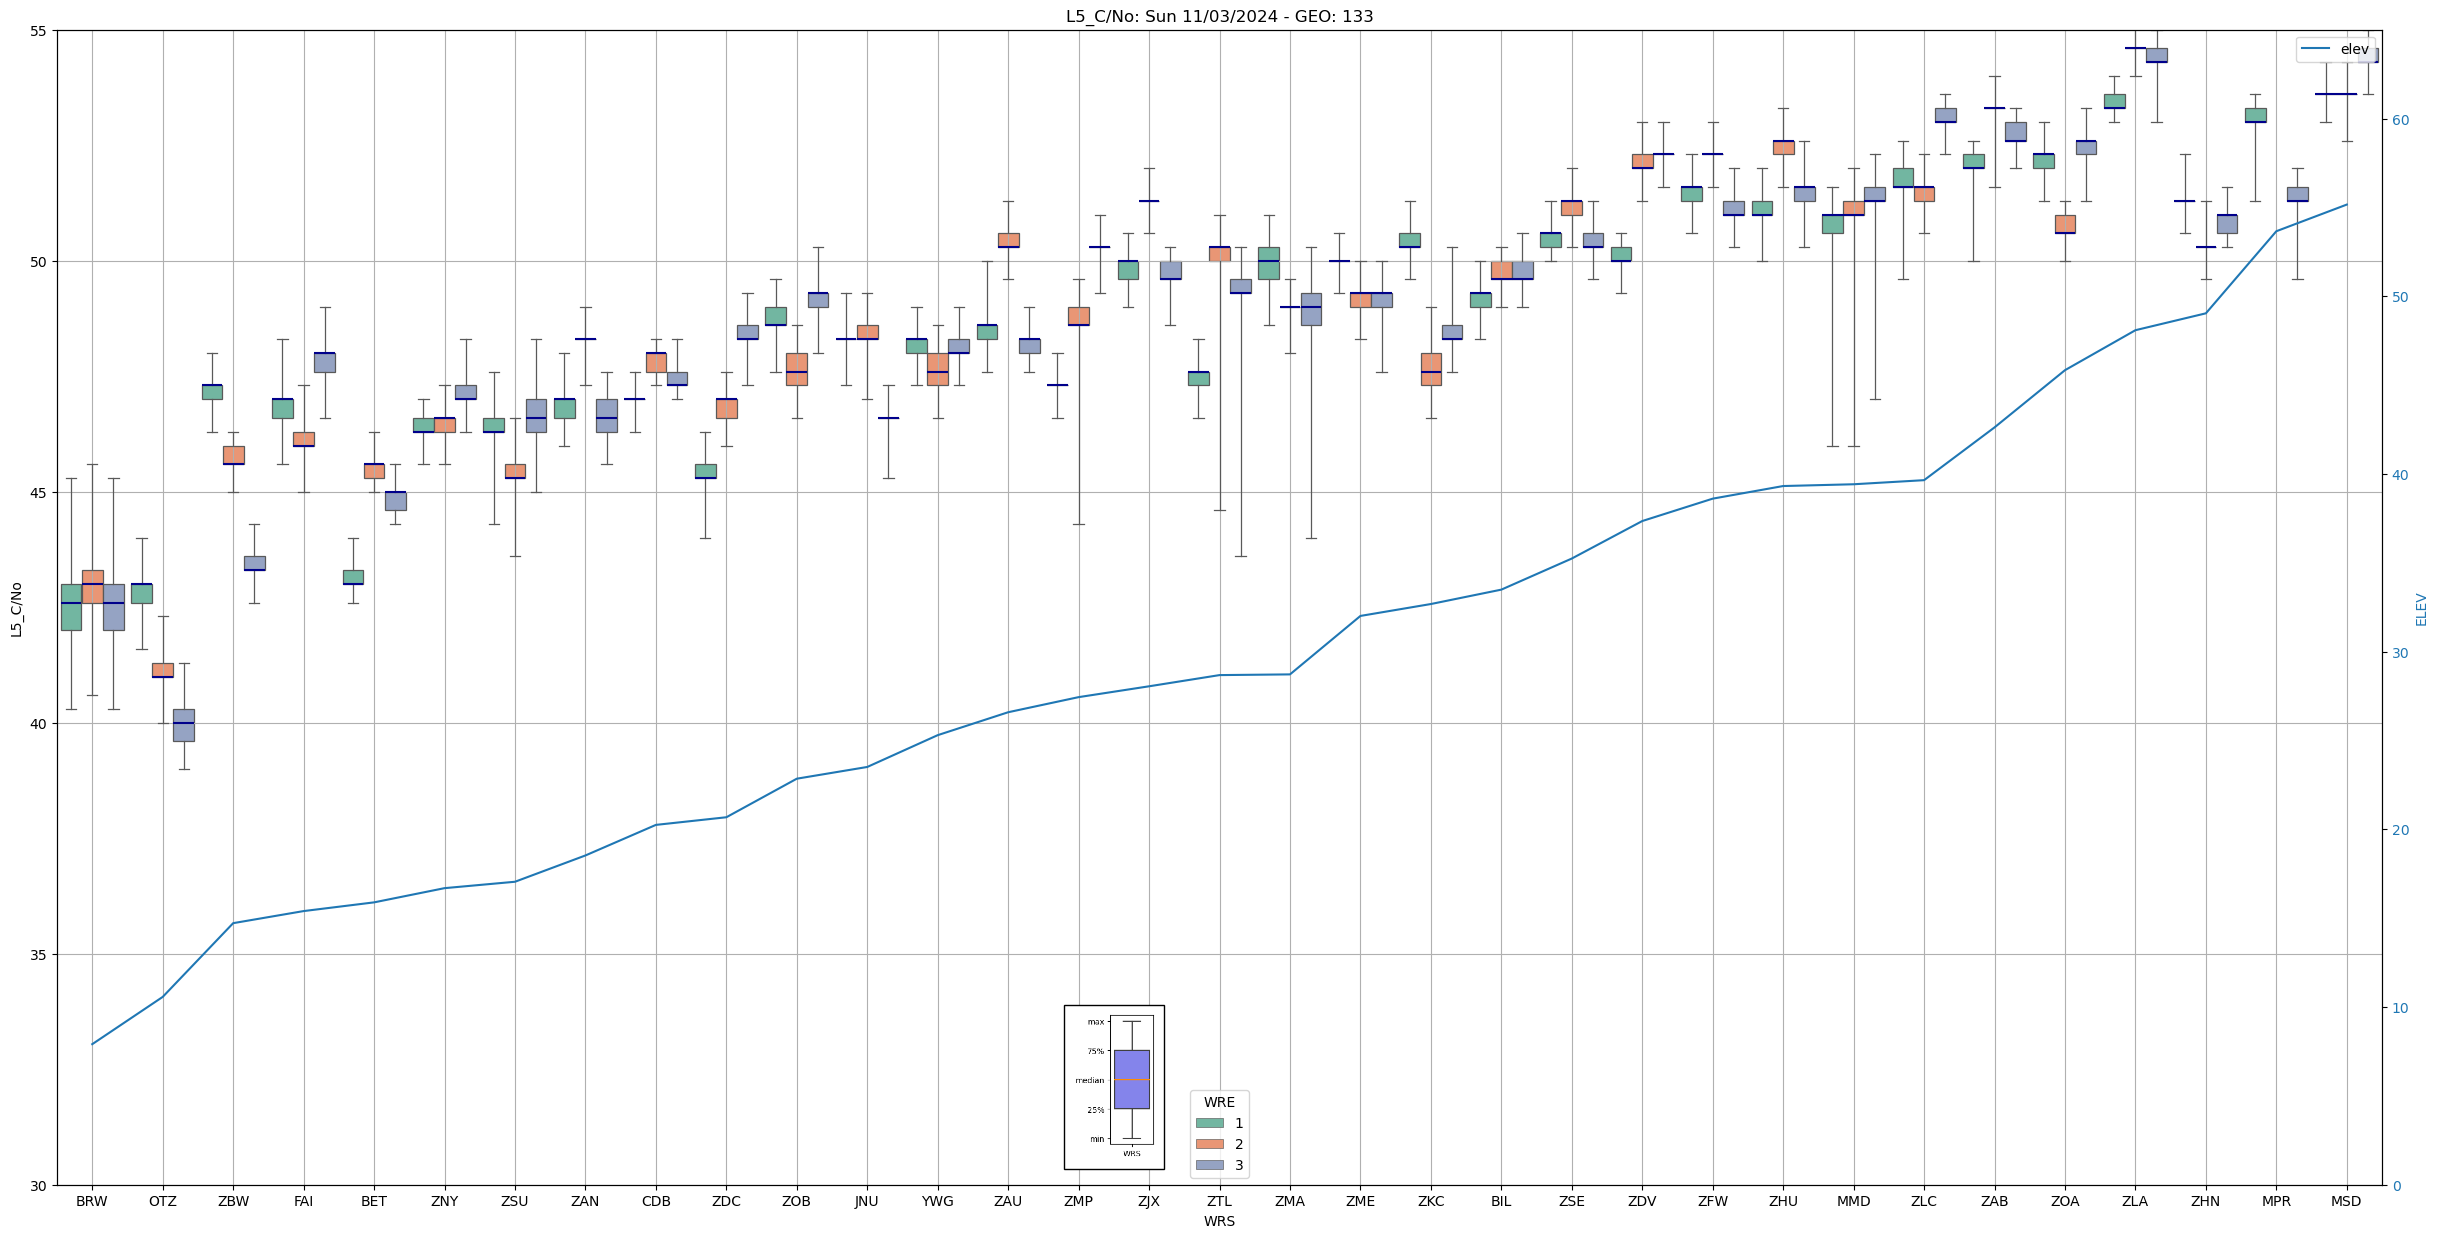
Task: Click the 'ZTL' x-axis label
Action: tap(1219, 1201)
